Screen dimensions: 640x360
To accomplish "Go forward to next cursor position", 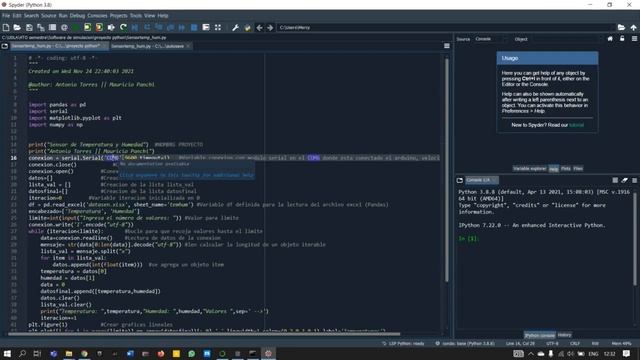I will pos(270,27).
